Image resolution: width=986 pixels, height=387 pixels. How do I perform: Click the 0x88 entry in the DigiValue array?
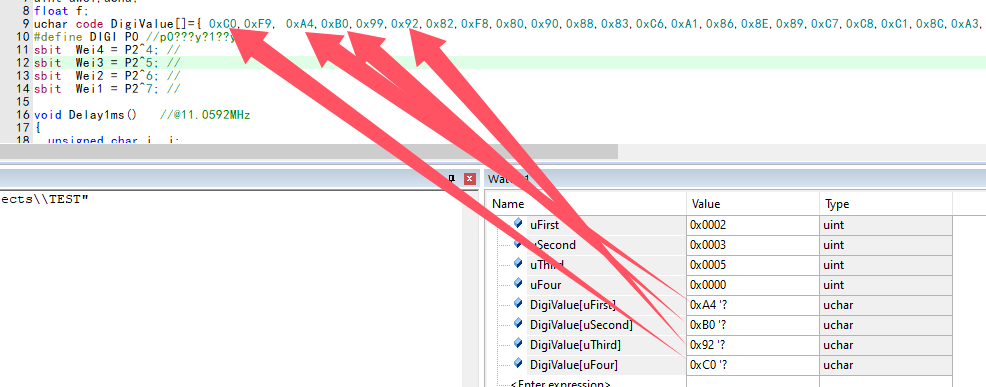(580, 24)
